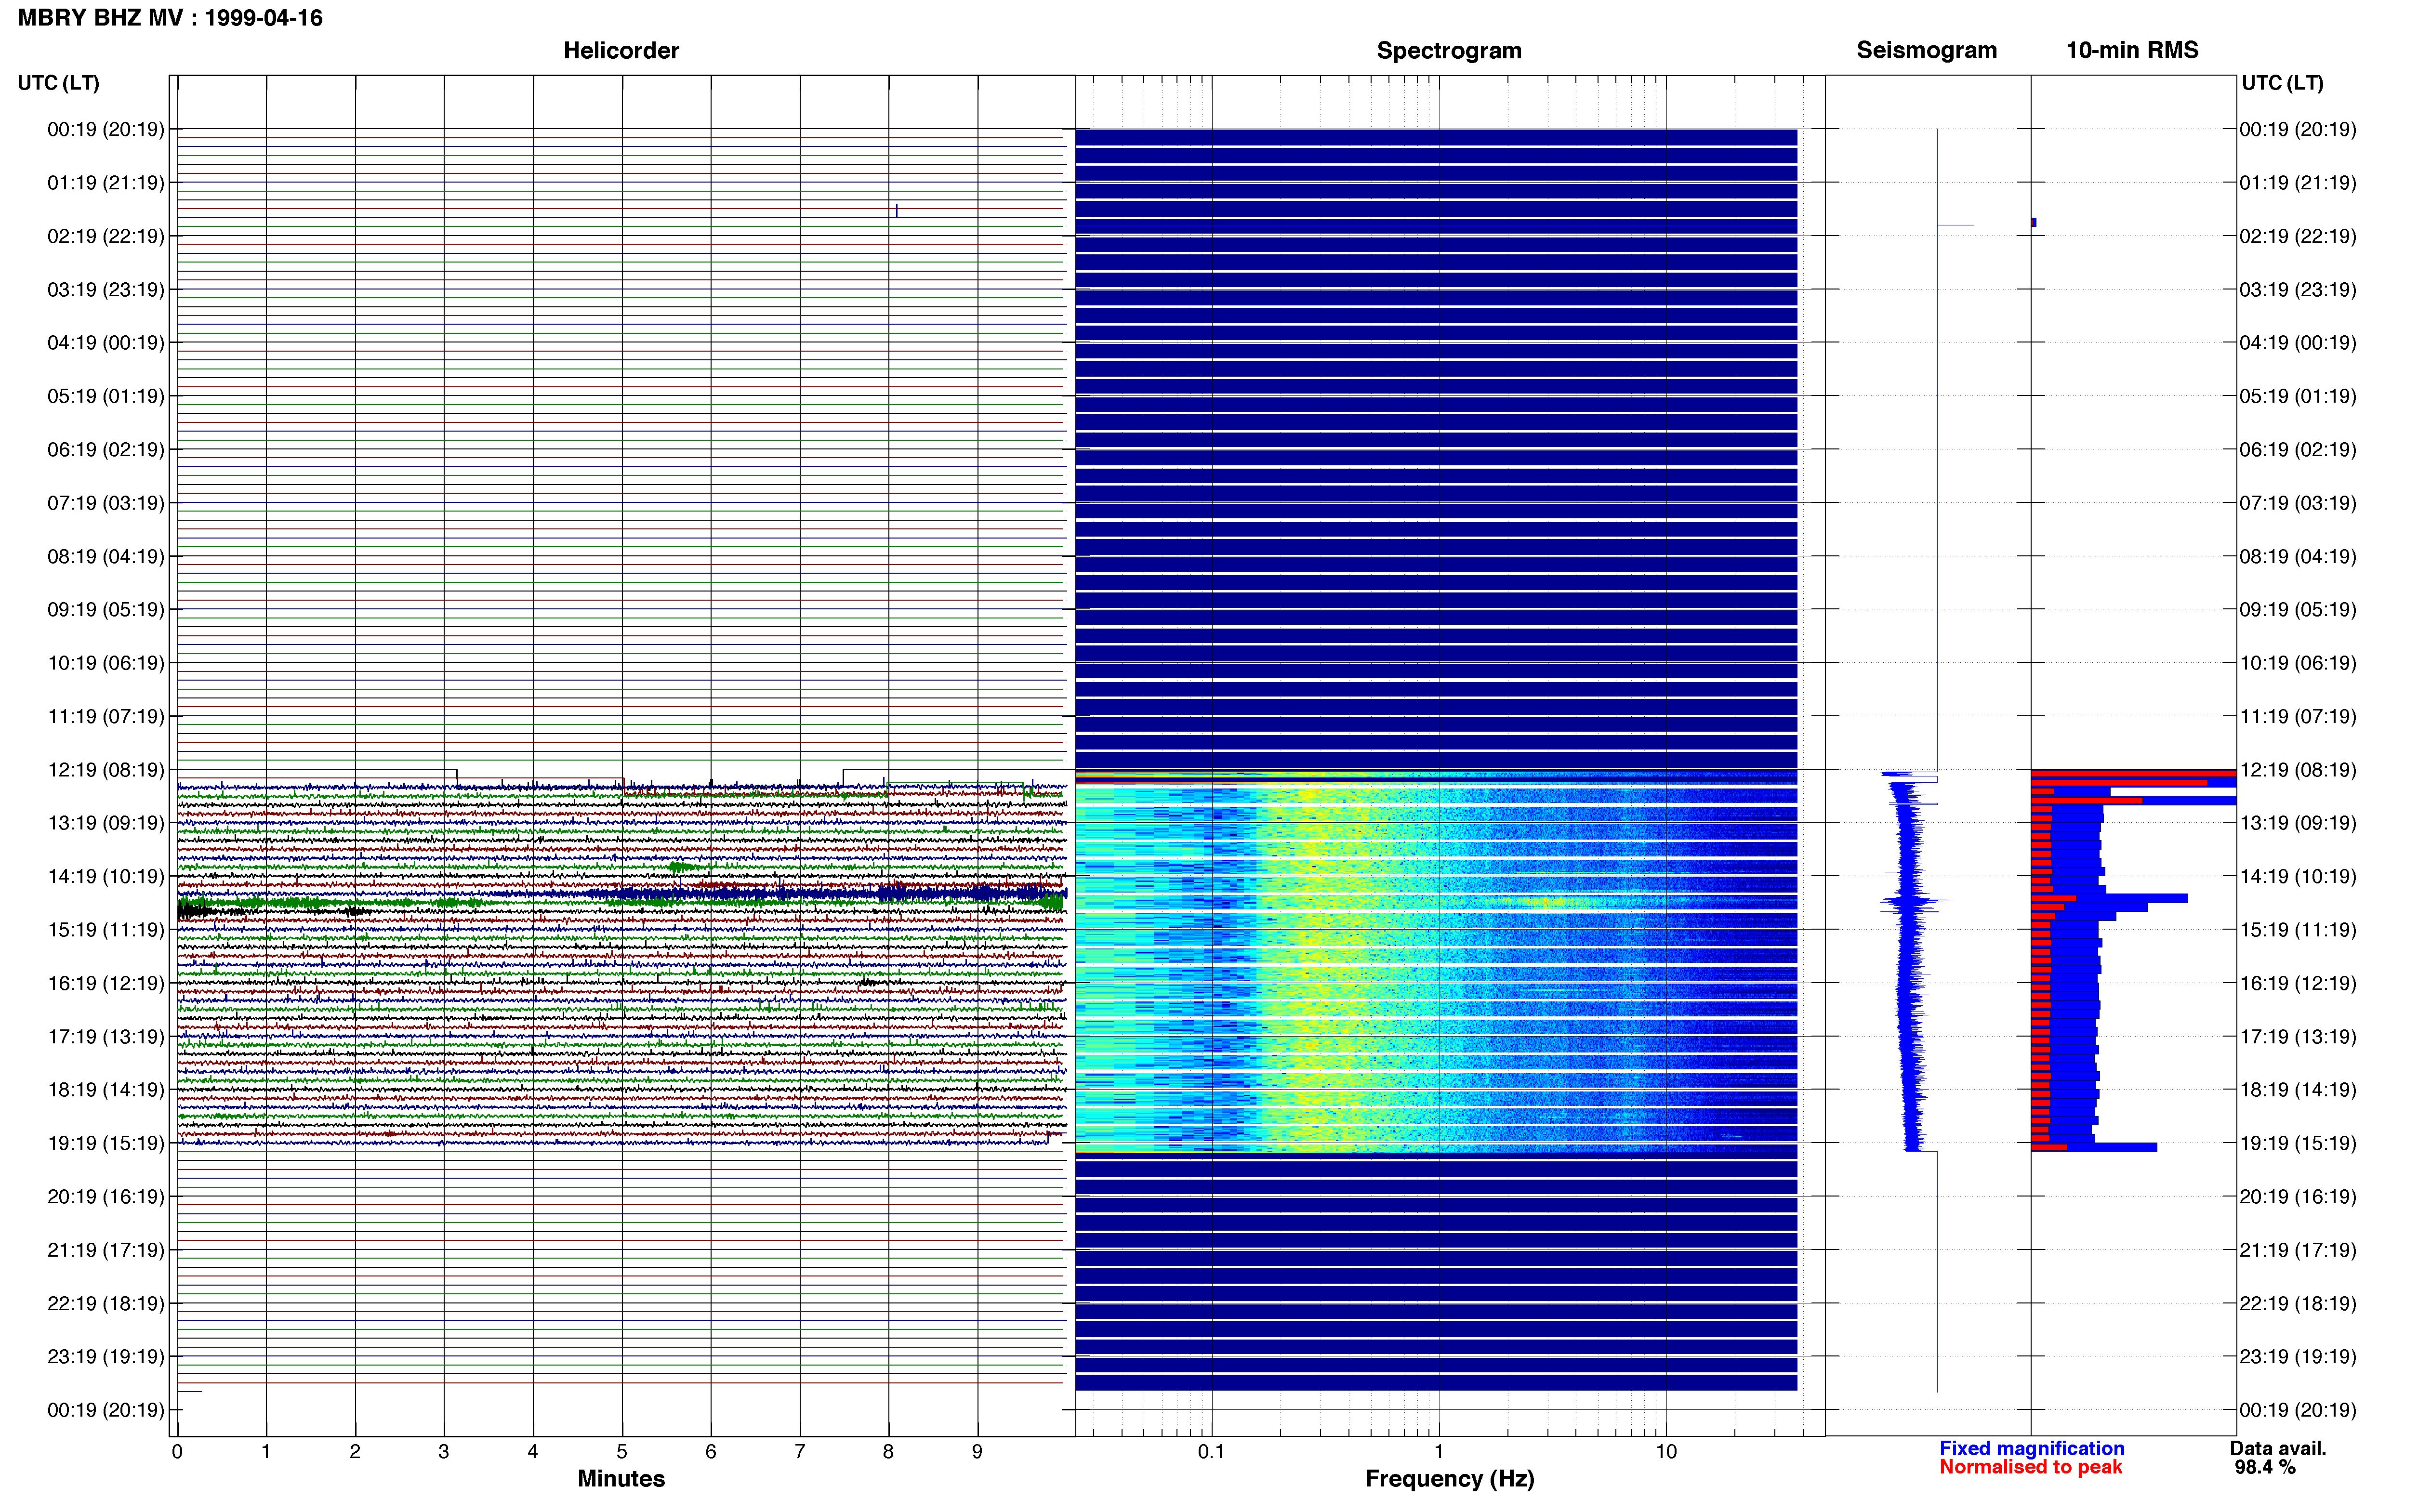This screenshot has height=1512, width=2418.
Task: Click the Minutes axis label
Action: 621,1479
